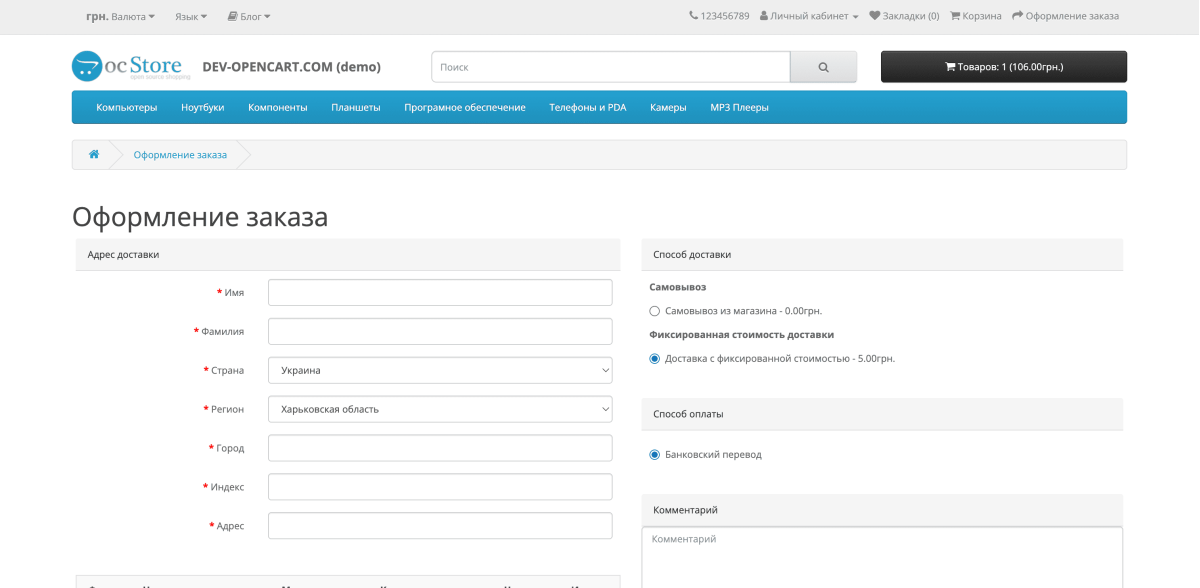The height and width of the screenshot is (588, 1200).
Task: Open Закладки (0) wishlist link
Action: click(904, 16)
